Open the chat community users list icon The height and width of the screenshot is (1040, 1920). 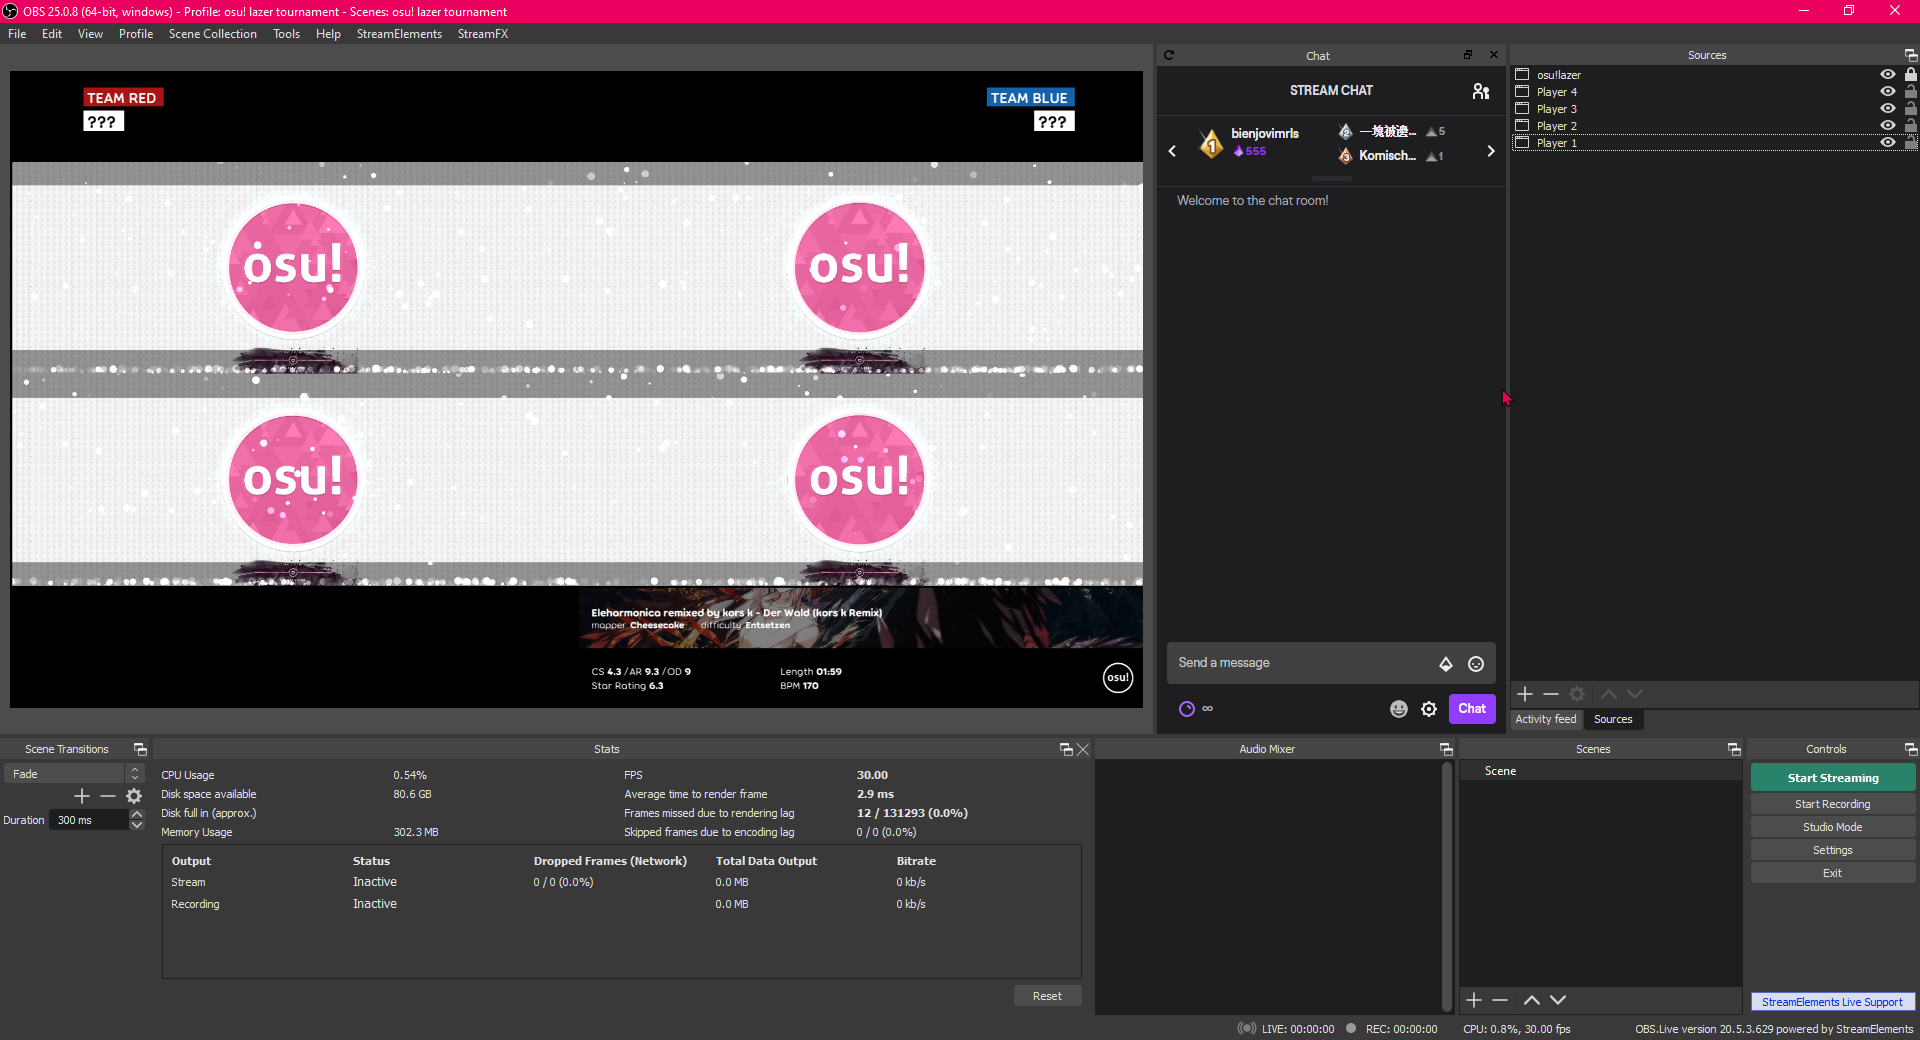[1481, 91]
